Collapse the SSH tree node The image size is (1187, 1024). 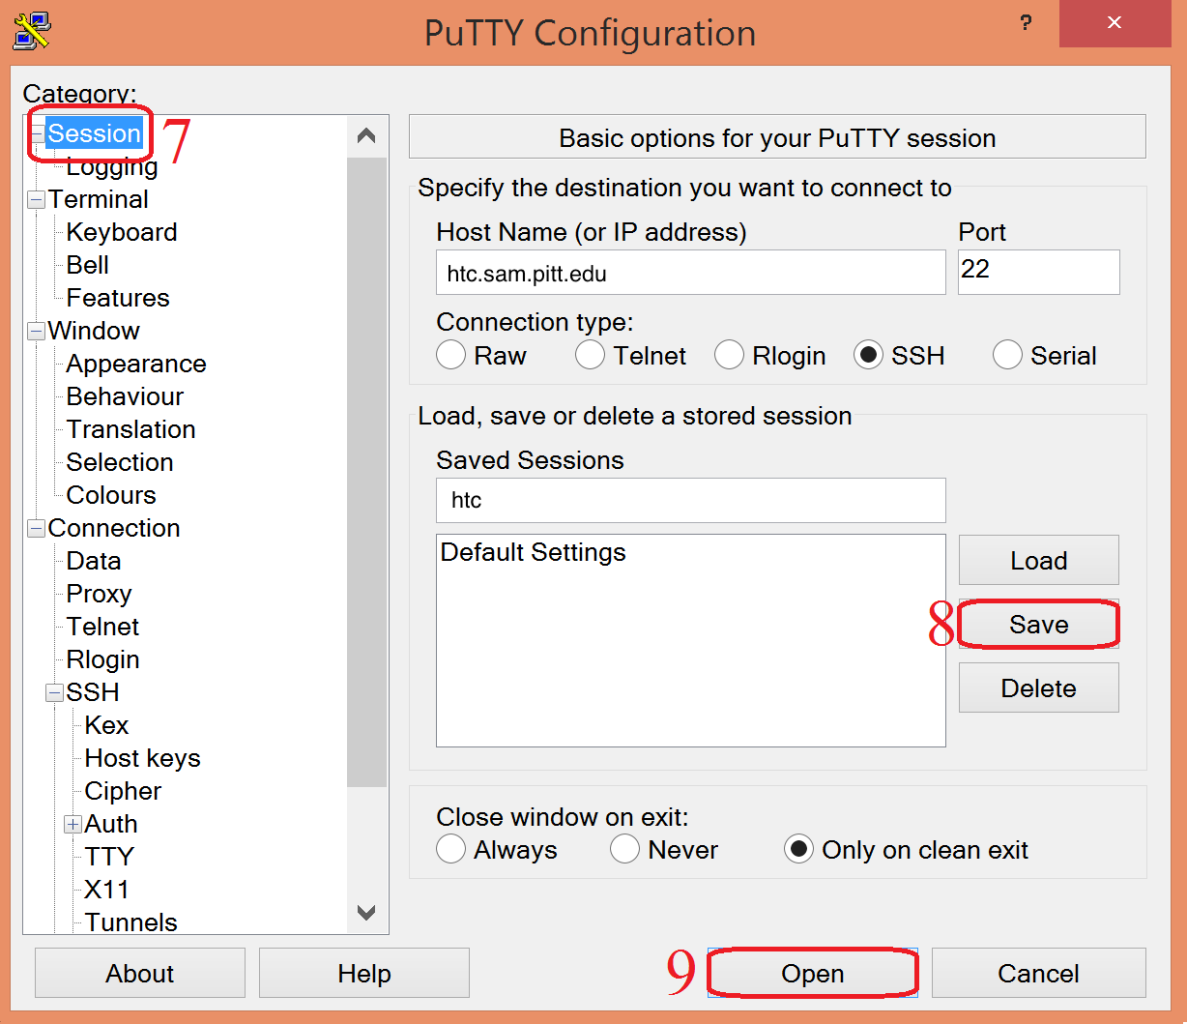tap(55, 692)
